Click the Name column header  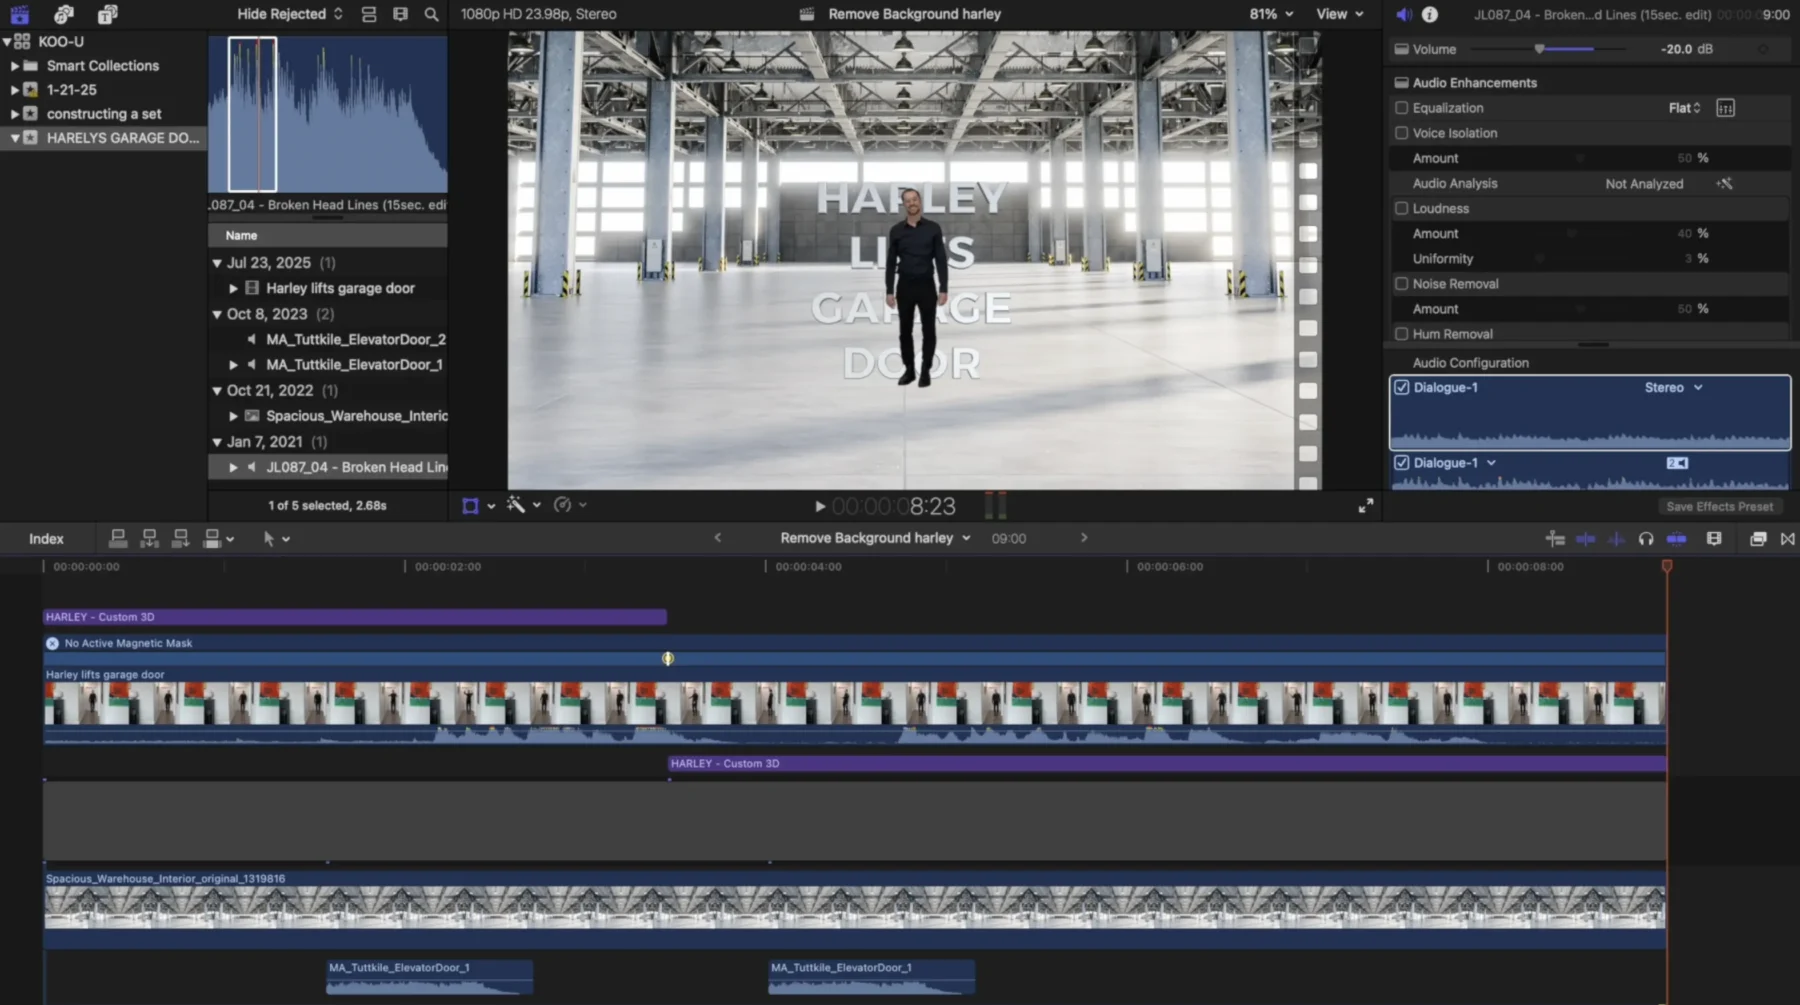click(x=327, y=236)
